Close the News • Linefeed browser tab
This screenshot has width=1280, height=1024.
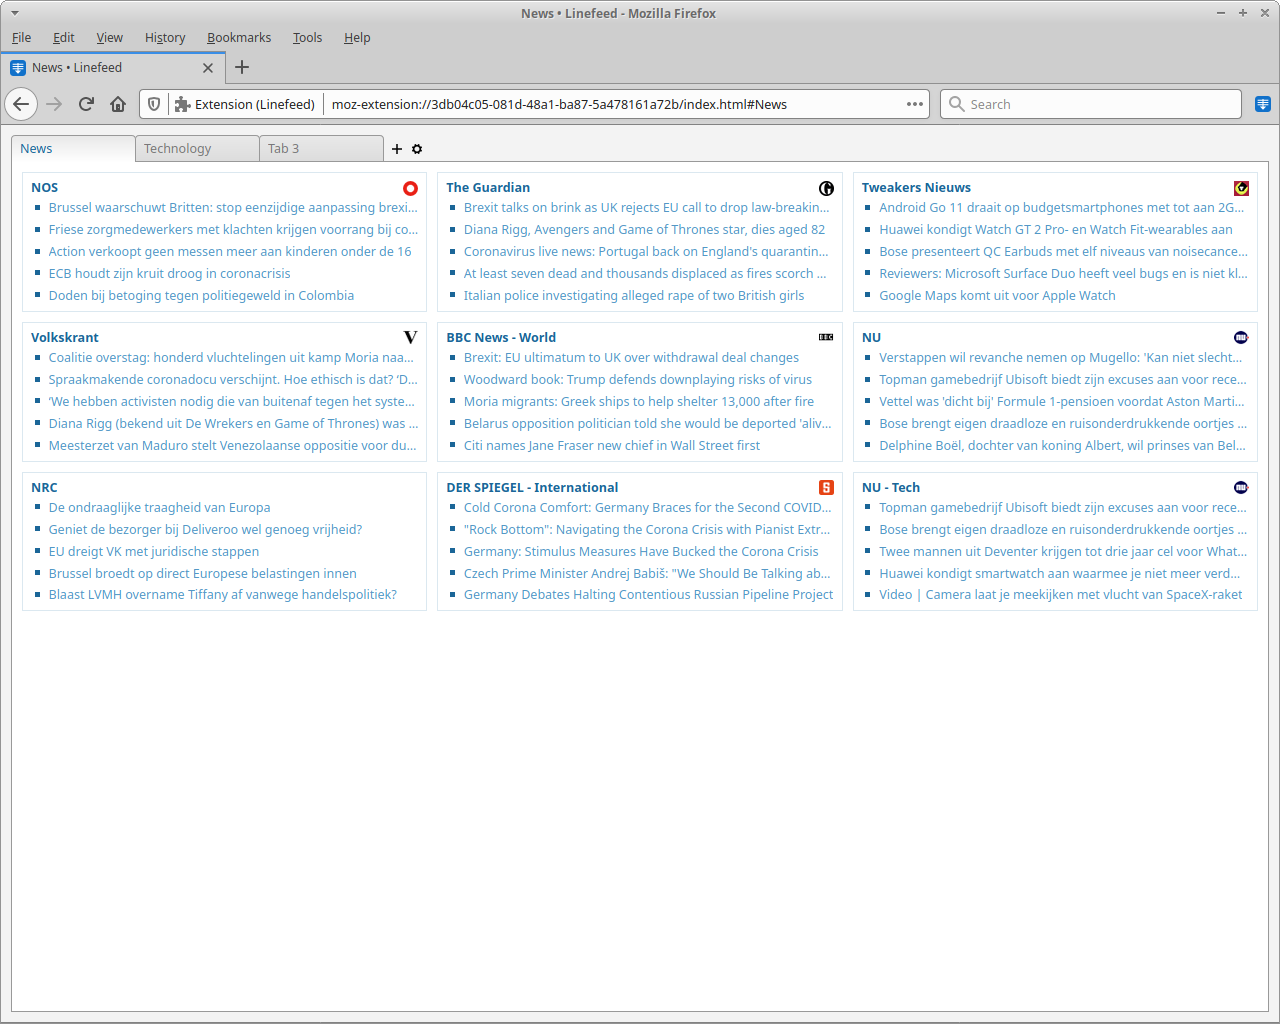(208, 68)
